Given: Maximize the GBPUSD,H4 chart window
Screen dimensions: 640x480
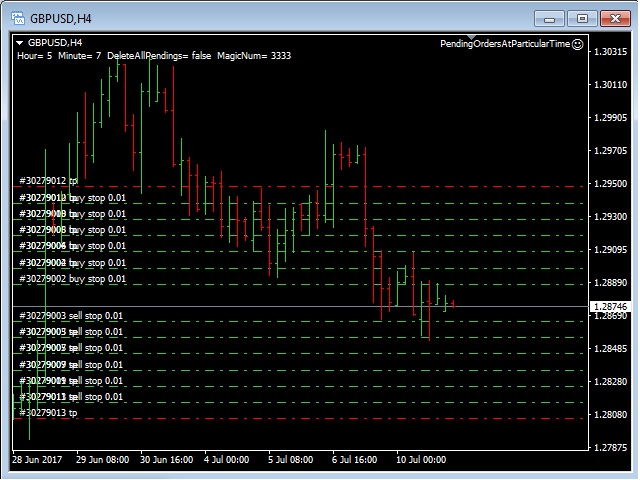Looking at the screenshot, I should point(581,18).
